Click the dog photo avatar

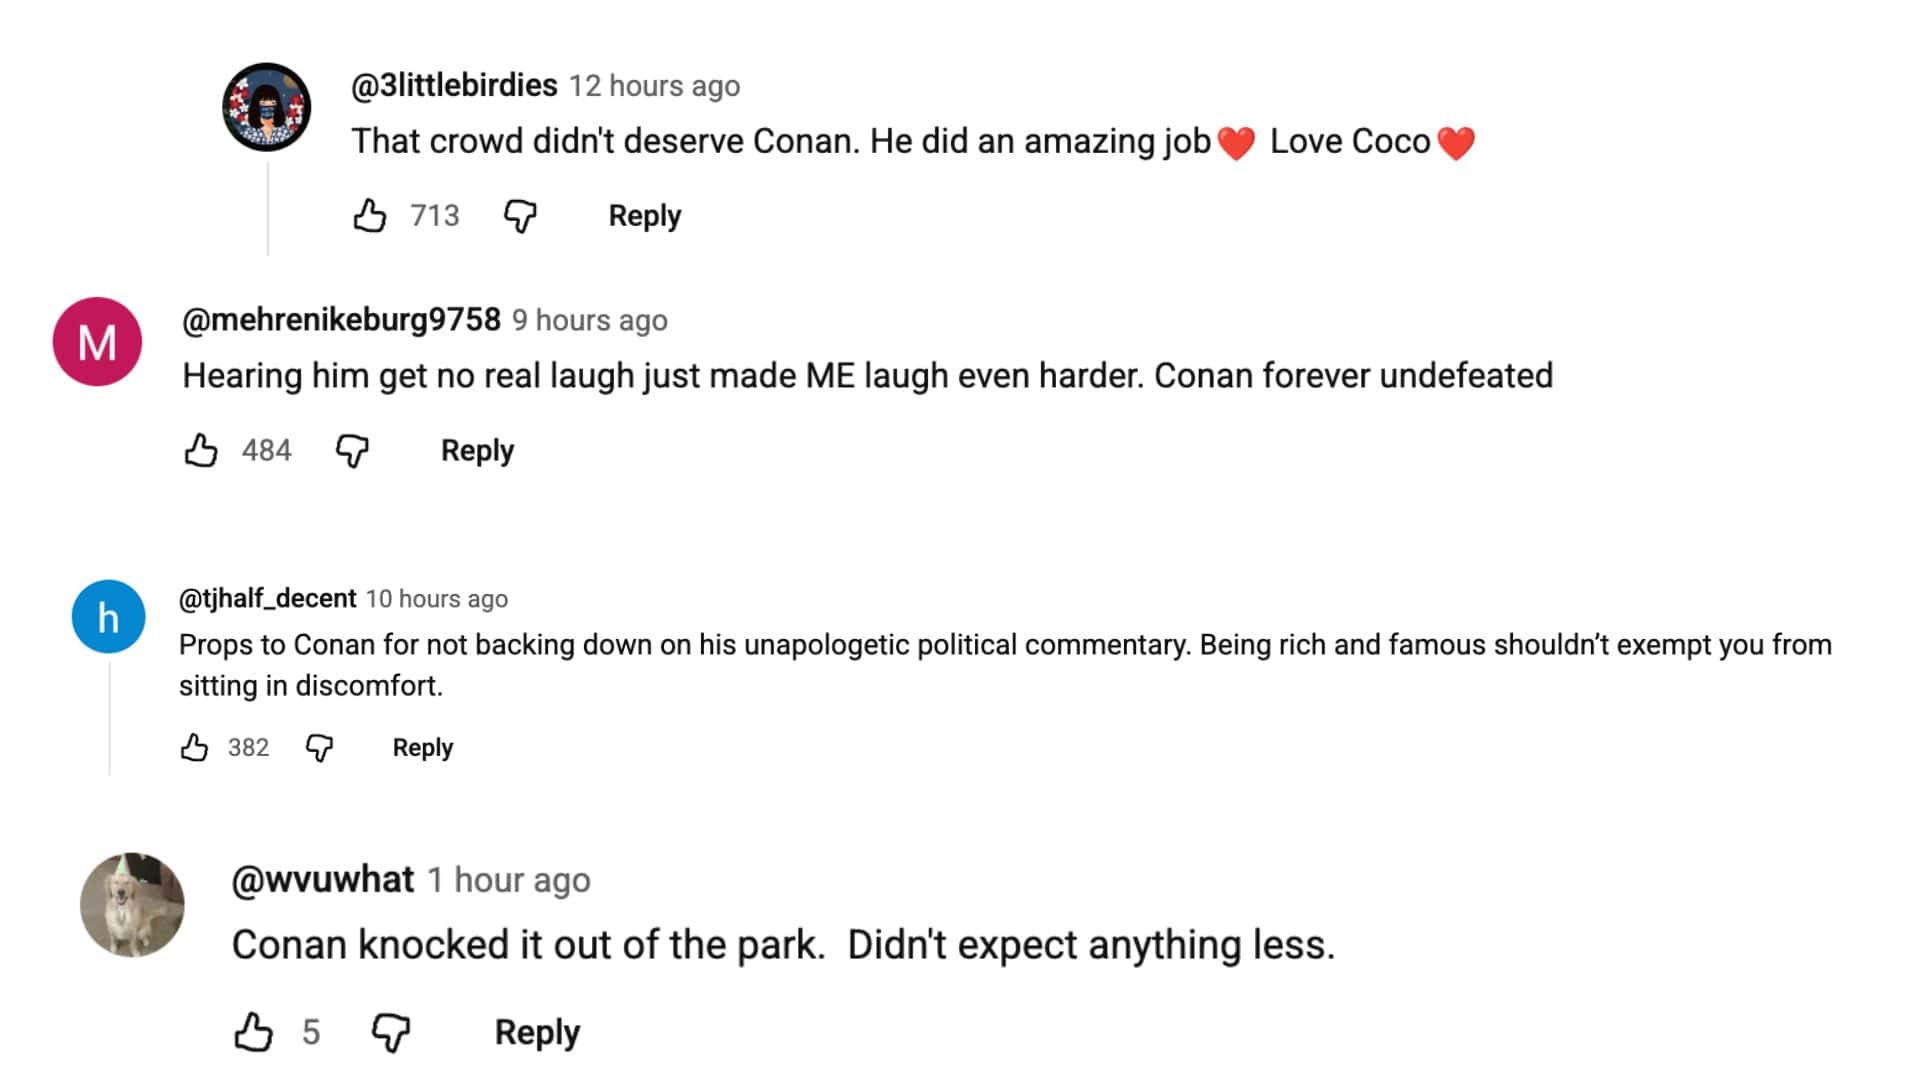pyautogui.click(x=132, y=905)
